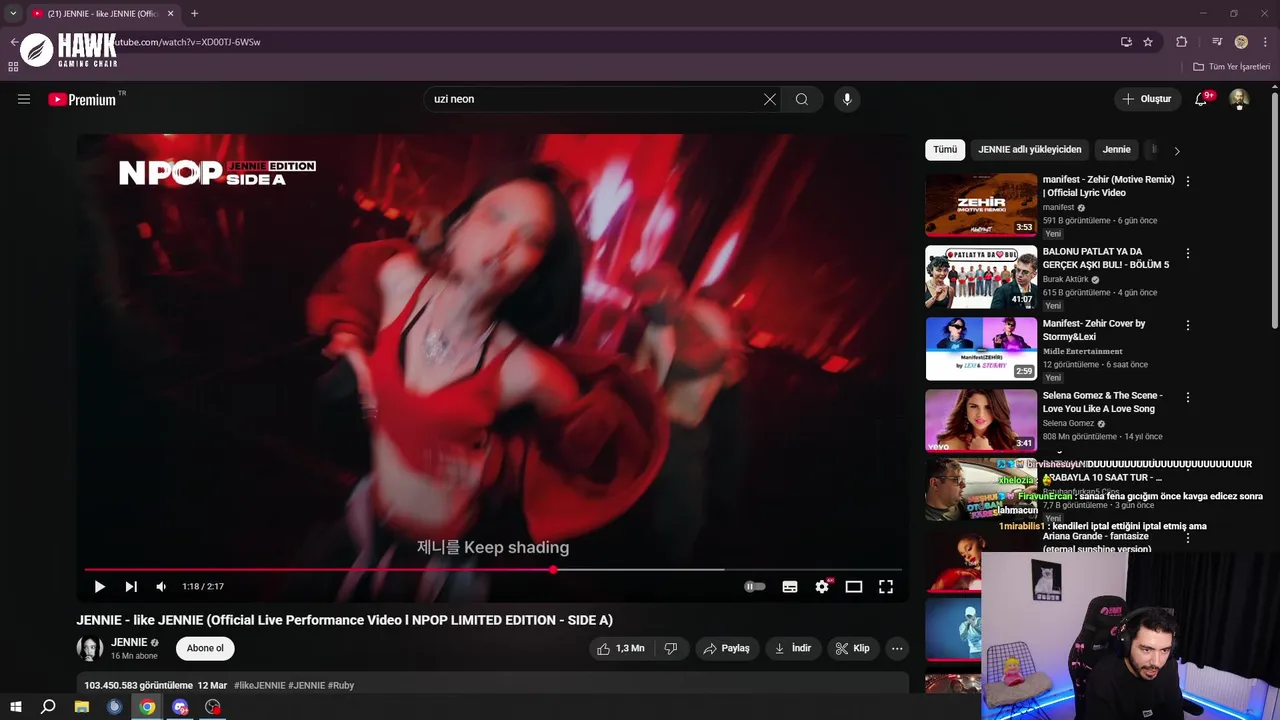Clear the search text with X icon
The height and width of the screenshot is (720, 1280).
pyautogui.click(x=769, y=99)
